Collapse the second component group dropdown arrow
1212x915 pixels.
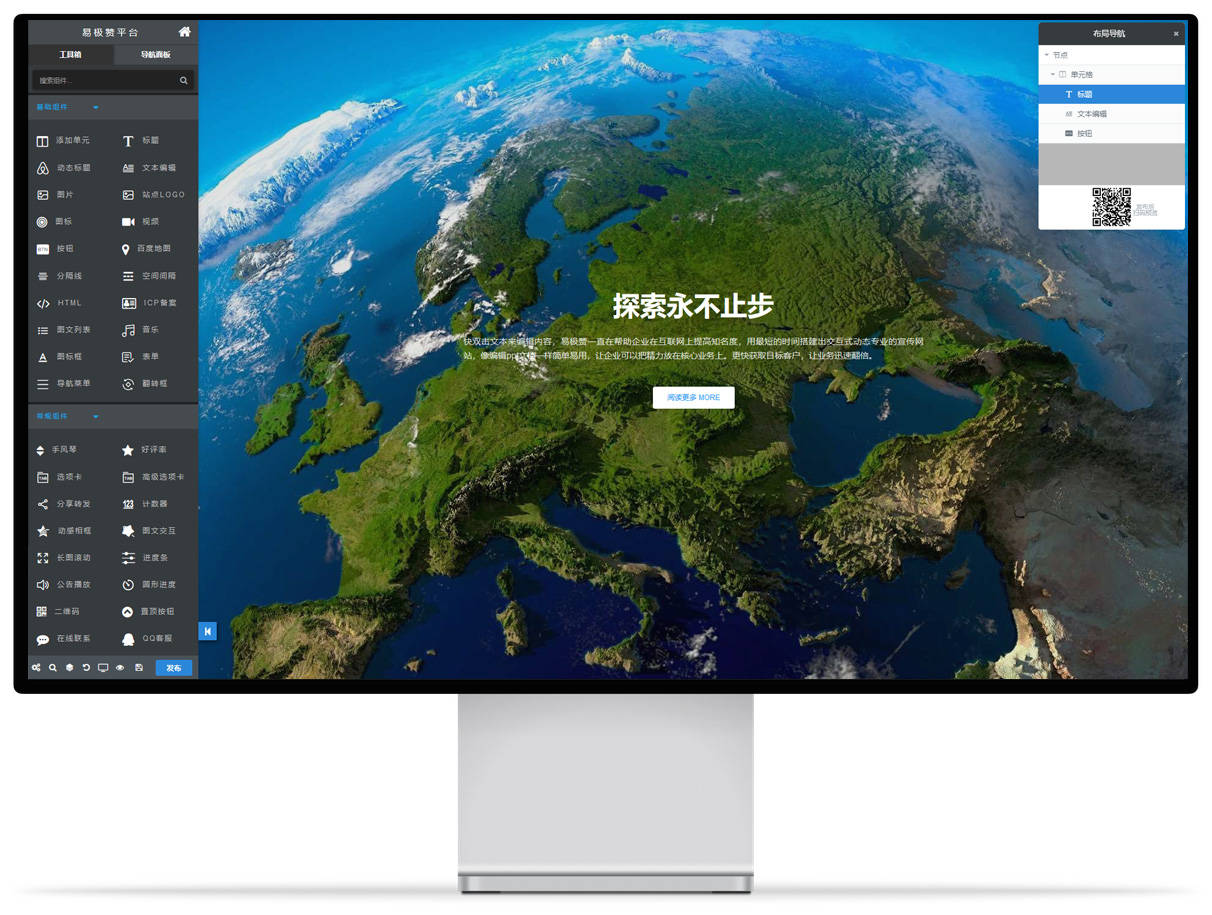tap(96, 416)
